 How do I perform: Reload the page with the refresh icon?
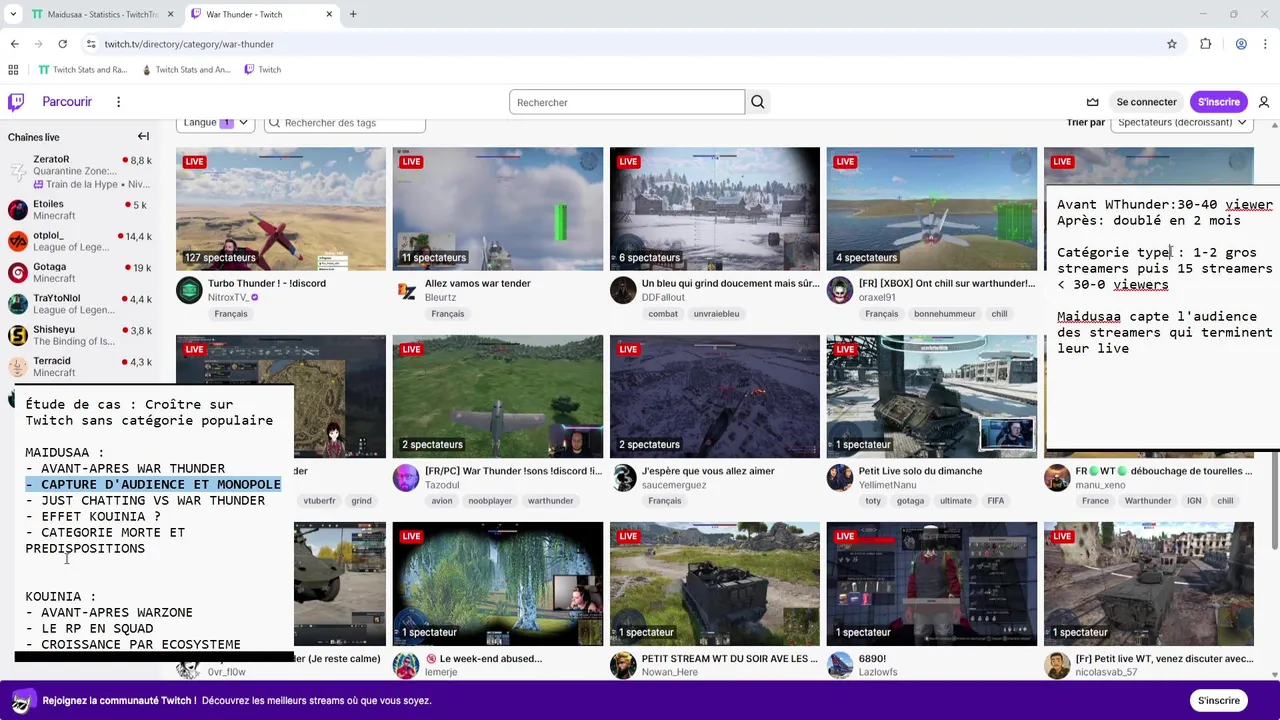tap(63, 44)
